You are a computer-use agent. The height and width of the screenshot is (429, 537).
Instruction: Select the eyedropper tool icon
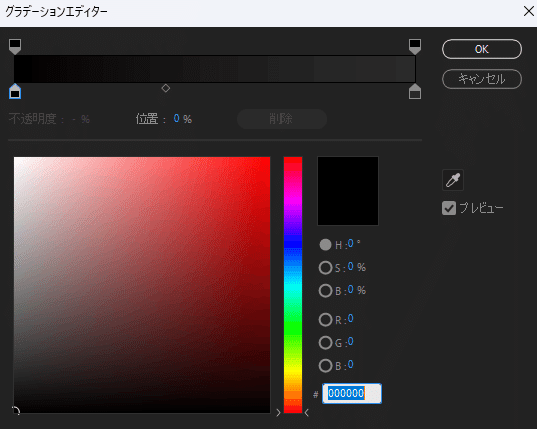click(453, 180)
